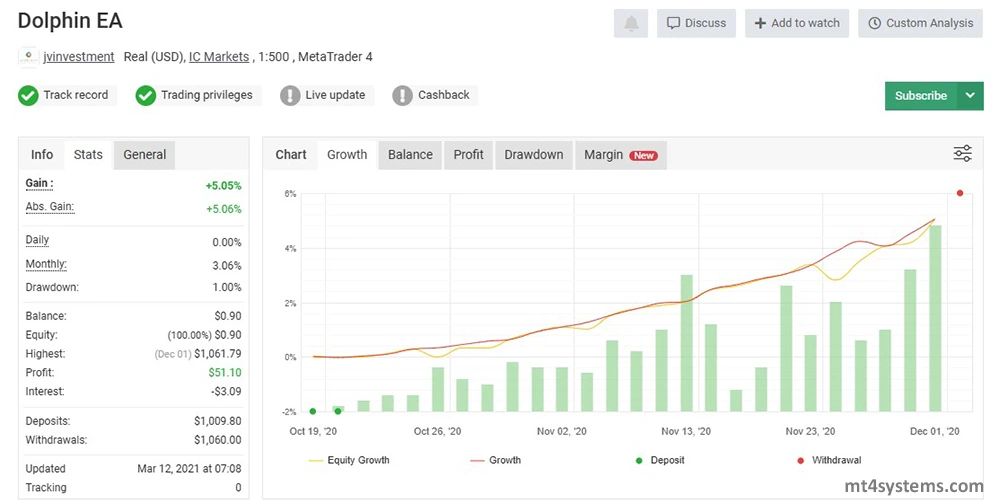1000x503 pixels.
Task: Click the Cashback warning icon
Action: (x=402, y=96)
